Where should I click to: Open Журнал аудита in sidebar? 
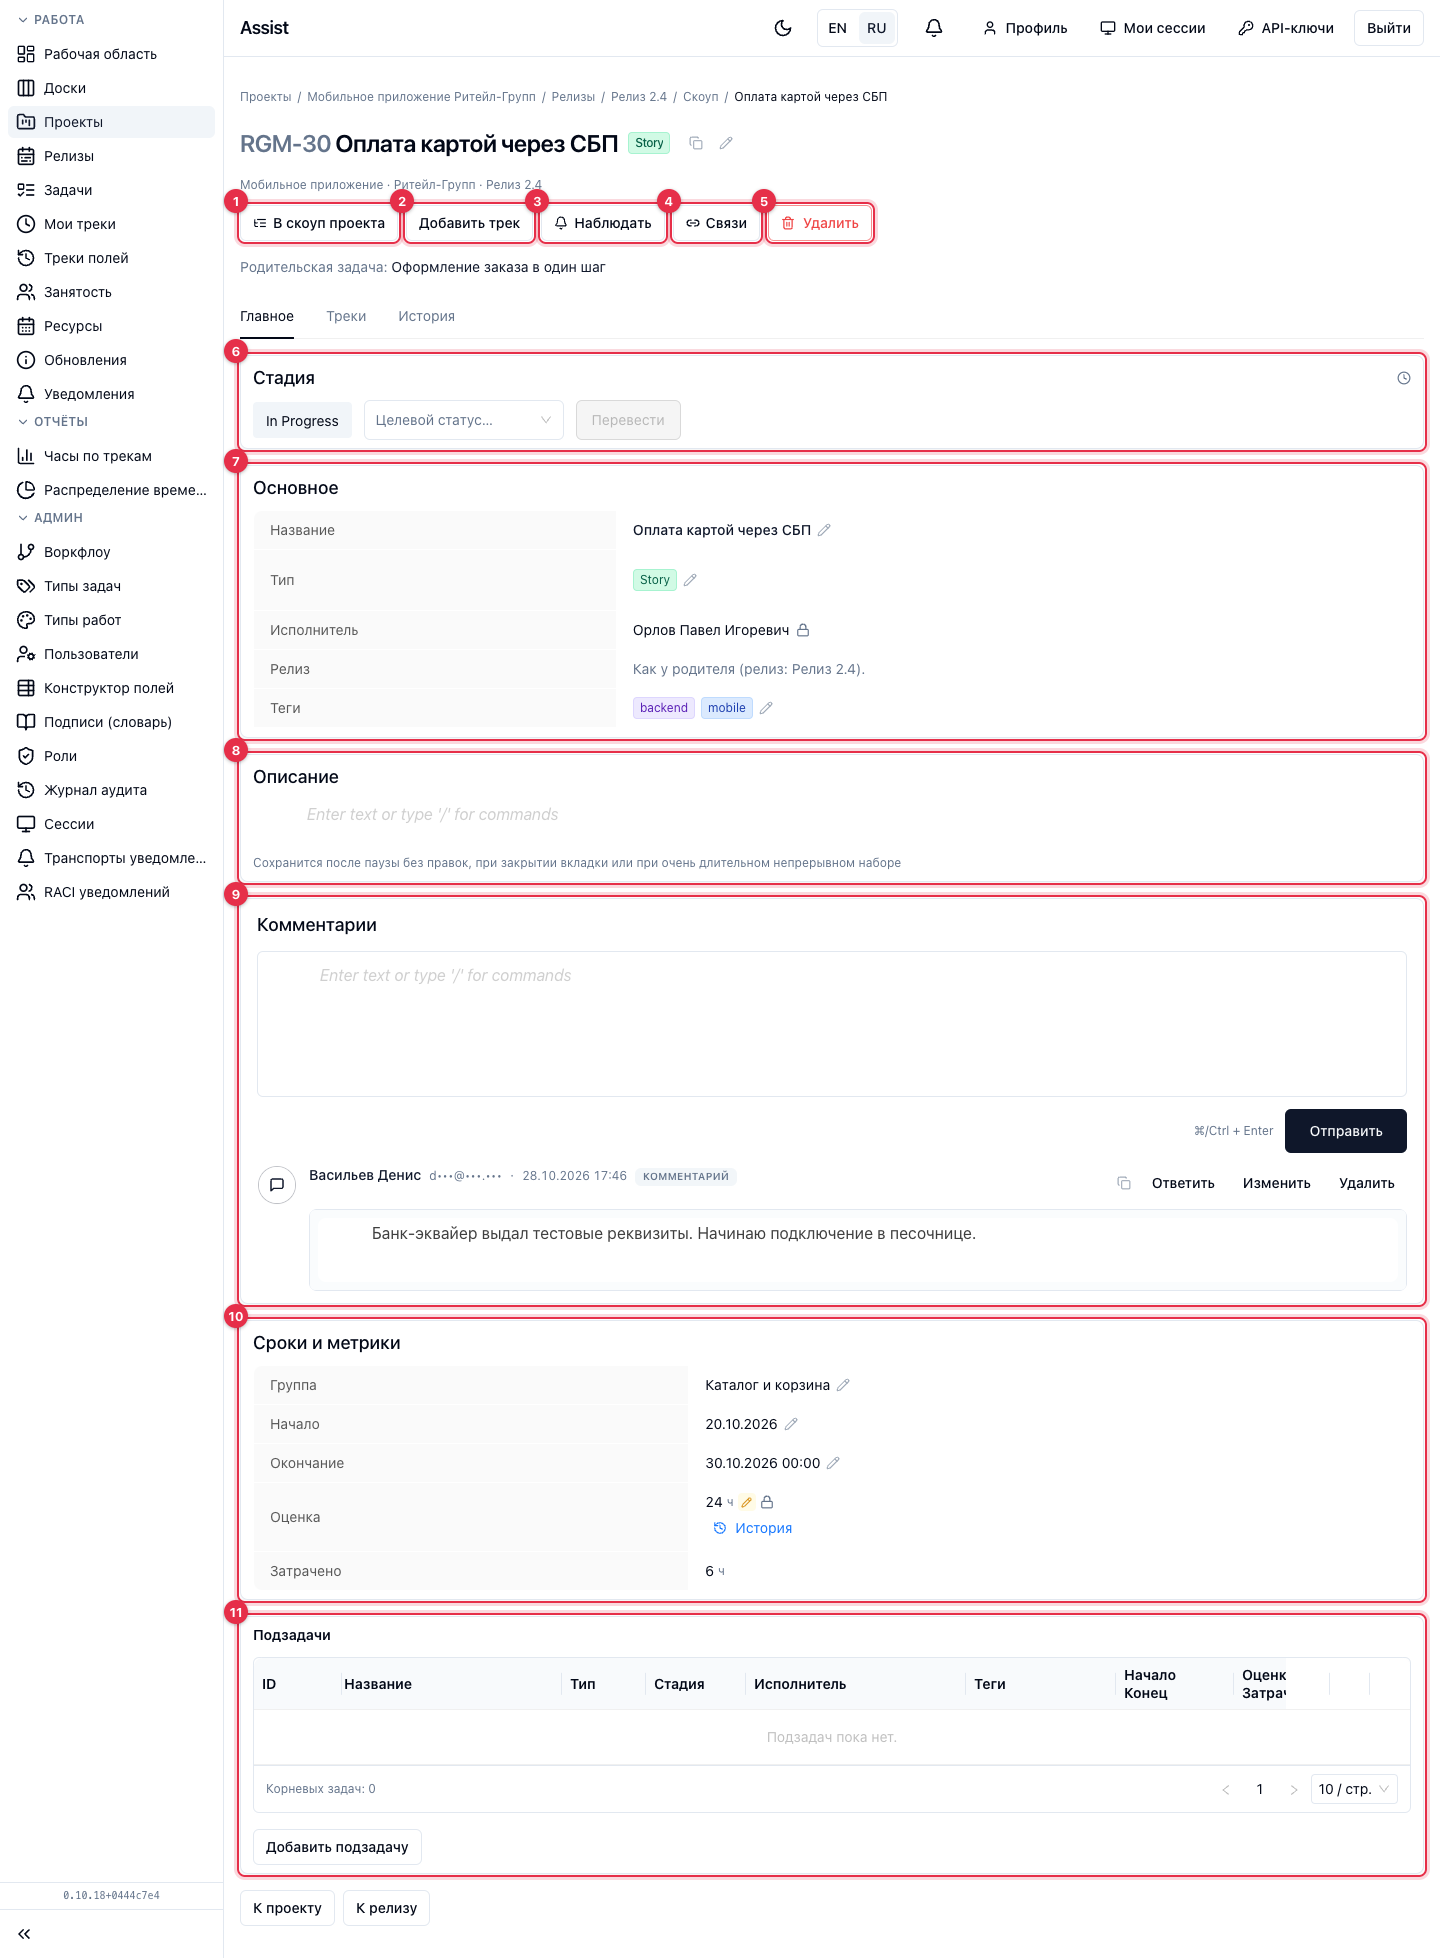112,790
